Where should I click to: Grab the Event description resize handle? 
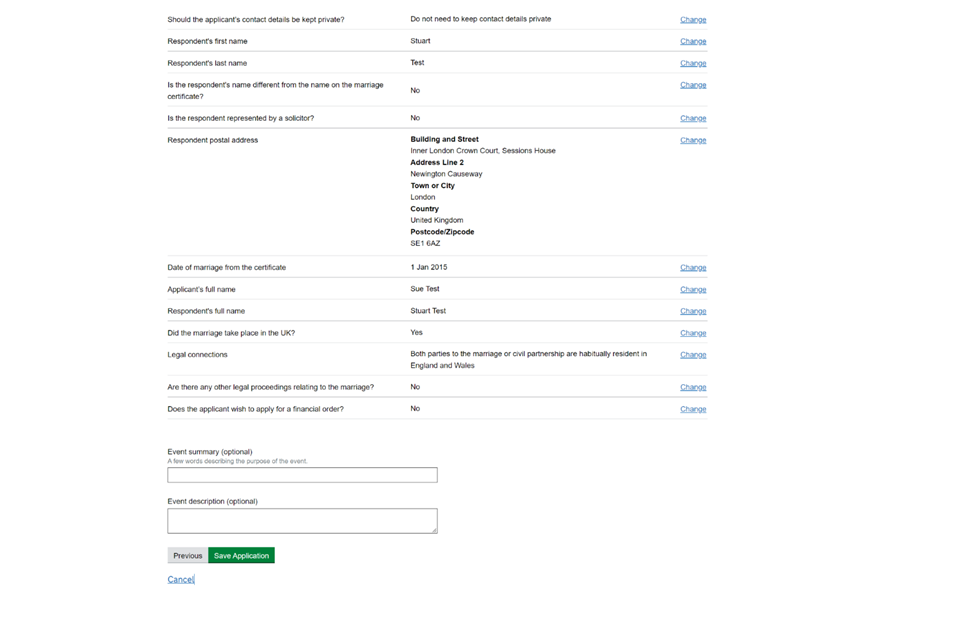point(434,530)
